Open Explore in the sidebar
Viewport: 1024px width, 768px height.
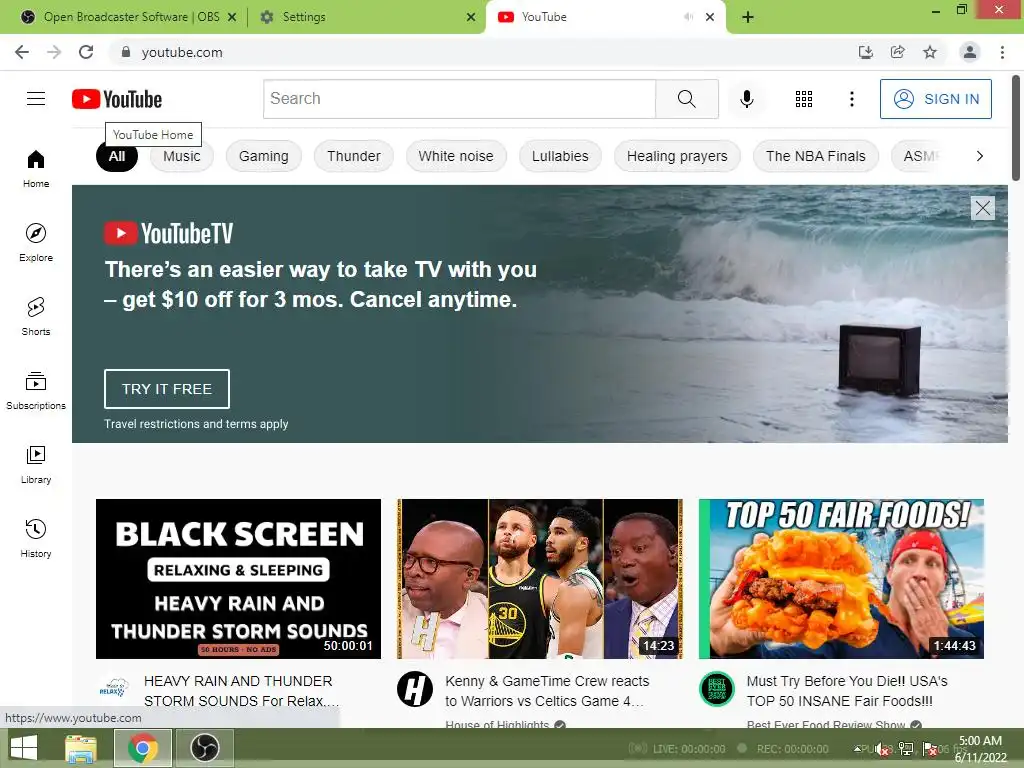(x=36, y=243)
